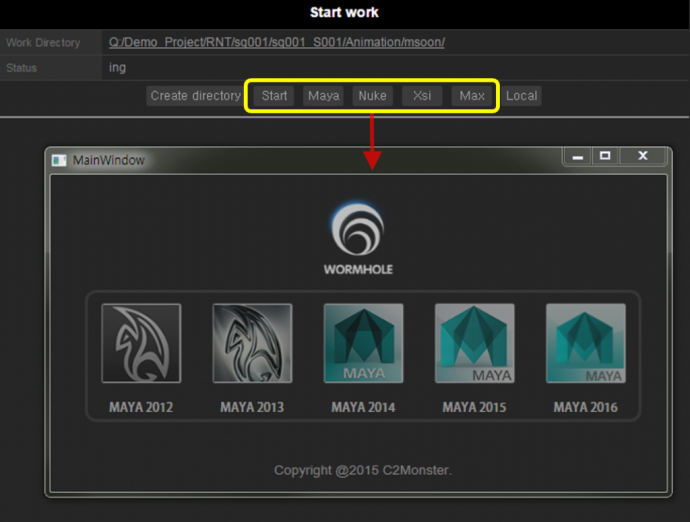Launch Maya 2012 from the icon
Viewport: 690px width, 522px height.
pos(141,343)
